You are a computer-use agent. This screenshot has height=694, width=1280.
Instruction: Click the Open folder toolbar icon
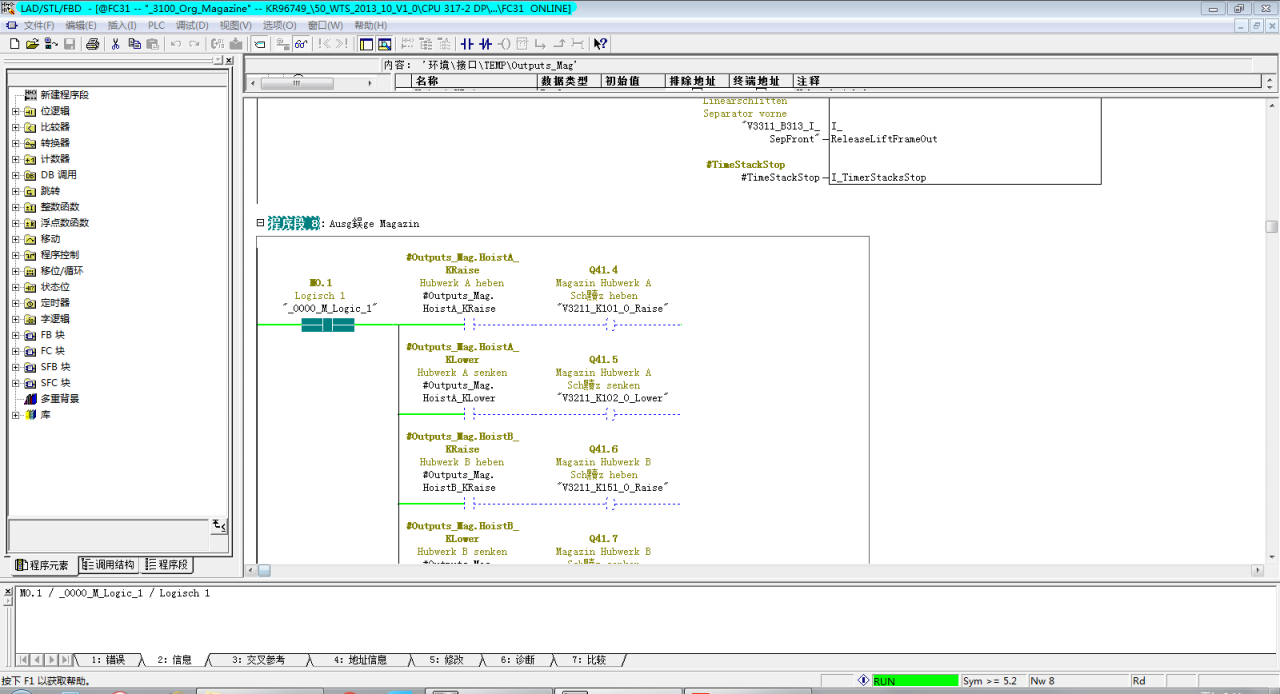click(x=32, y=44)
